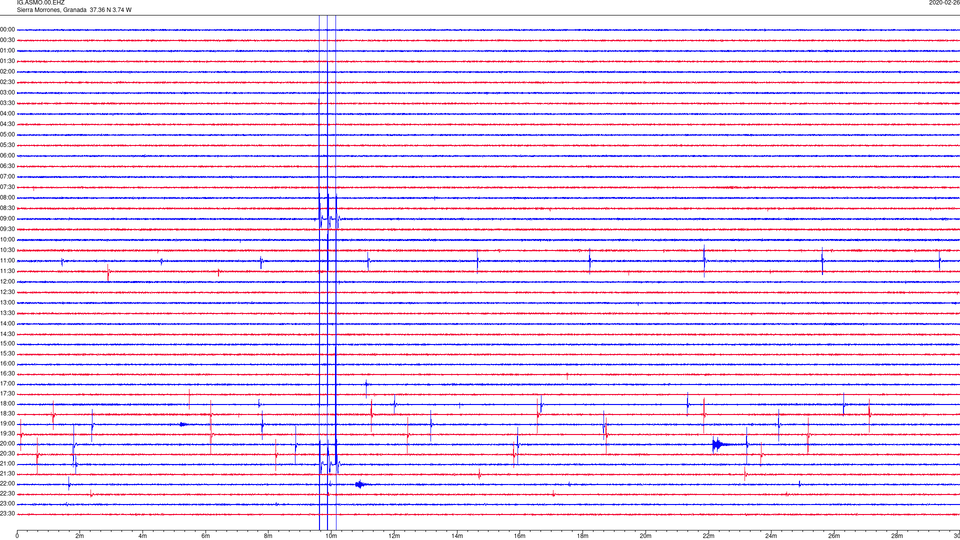Viewport: 960px width, 540px height.
Task: Select the 01:00 time row label
Action: tap(7, 51)
